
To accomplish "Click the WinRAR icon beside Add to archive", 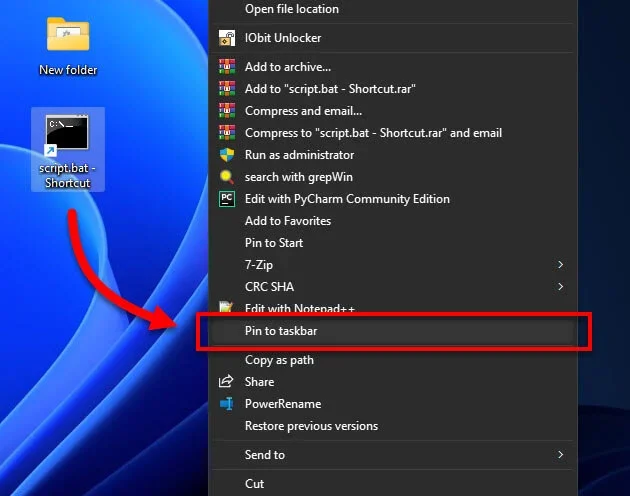I will click(x=227, y=67).
